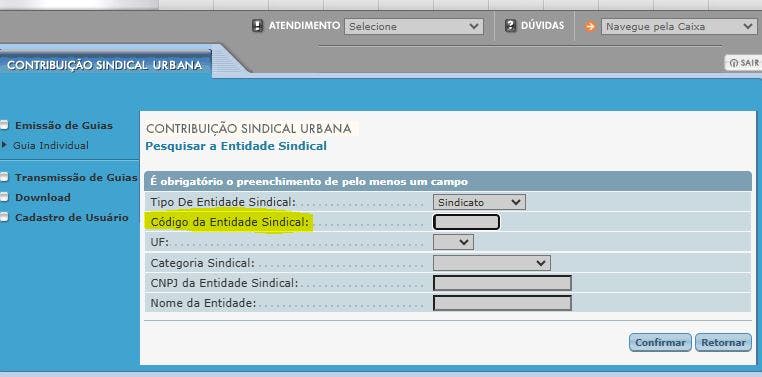
Task: Click the Atendimento icon in top bar
Action: pos(258,26)
